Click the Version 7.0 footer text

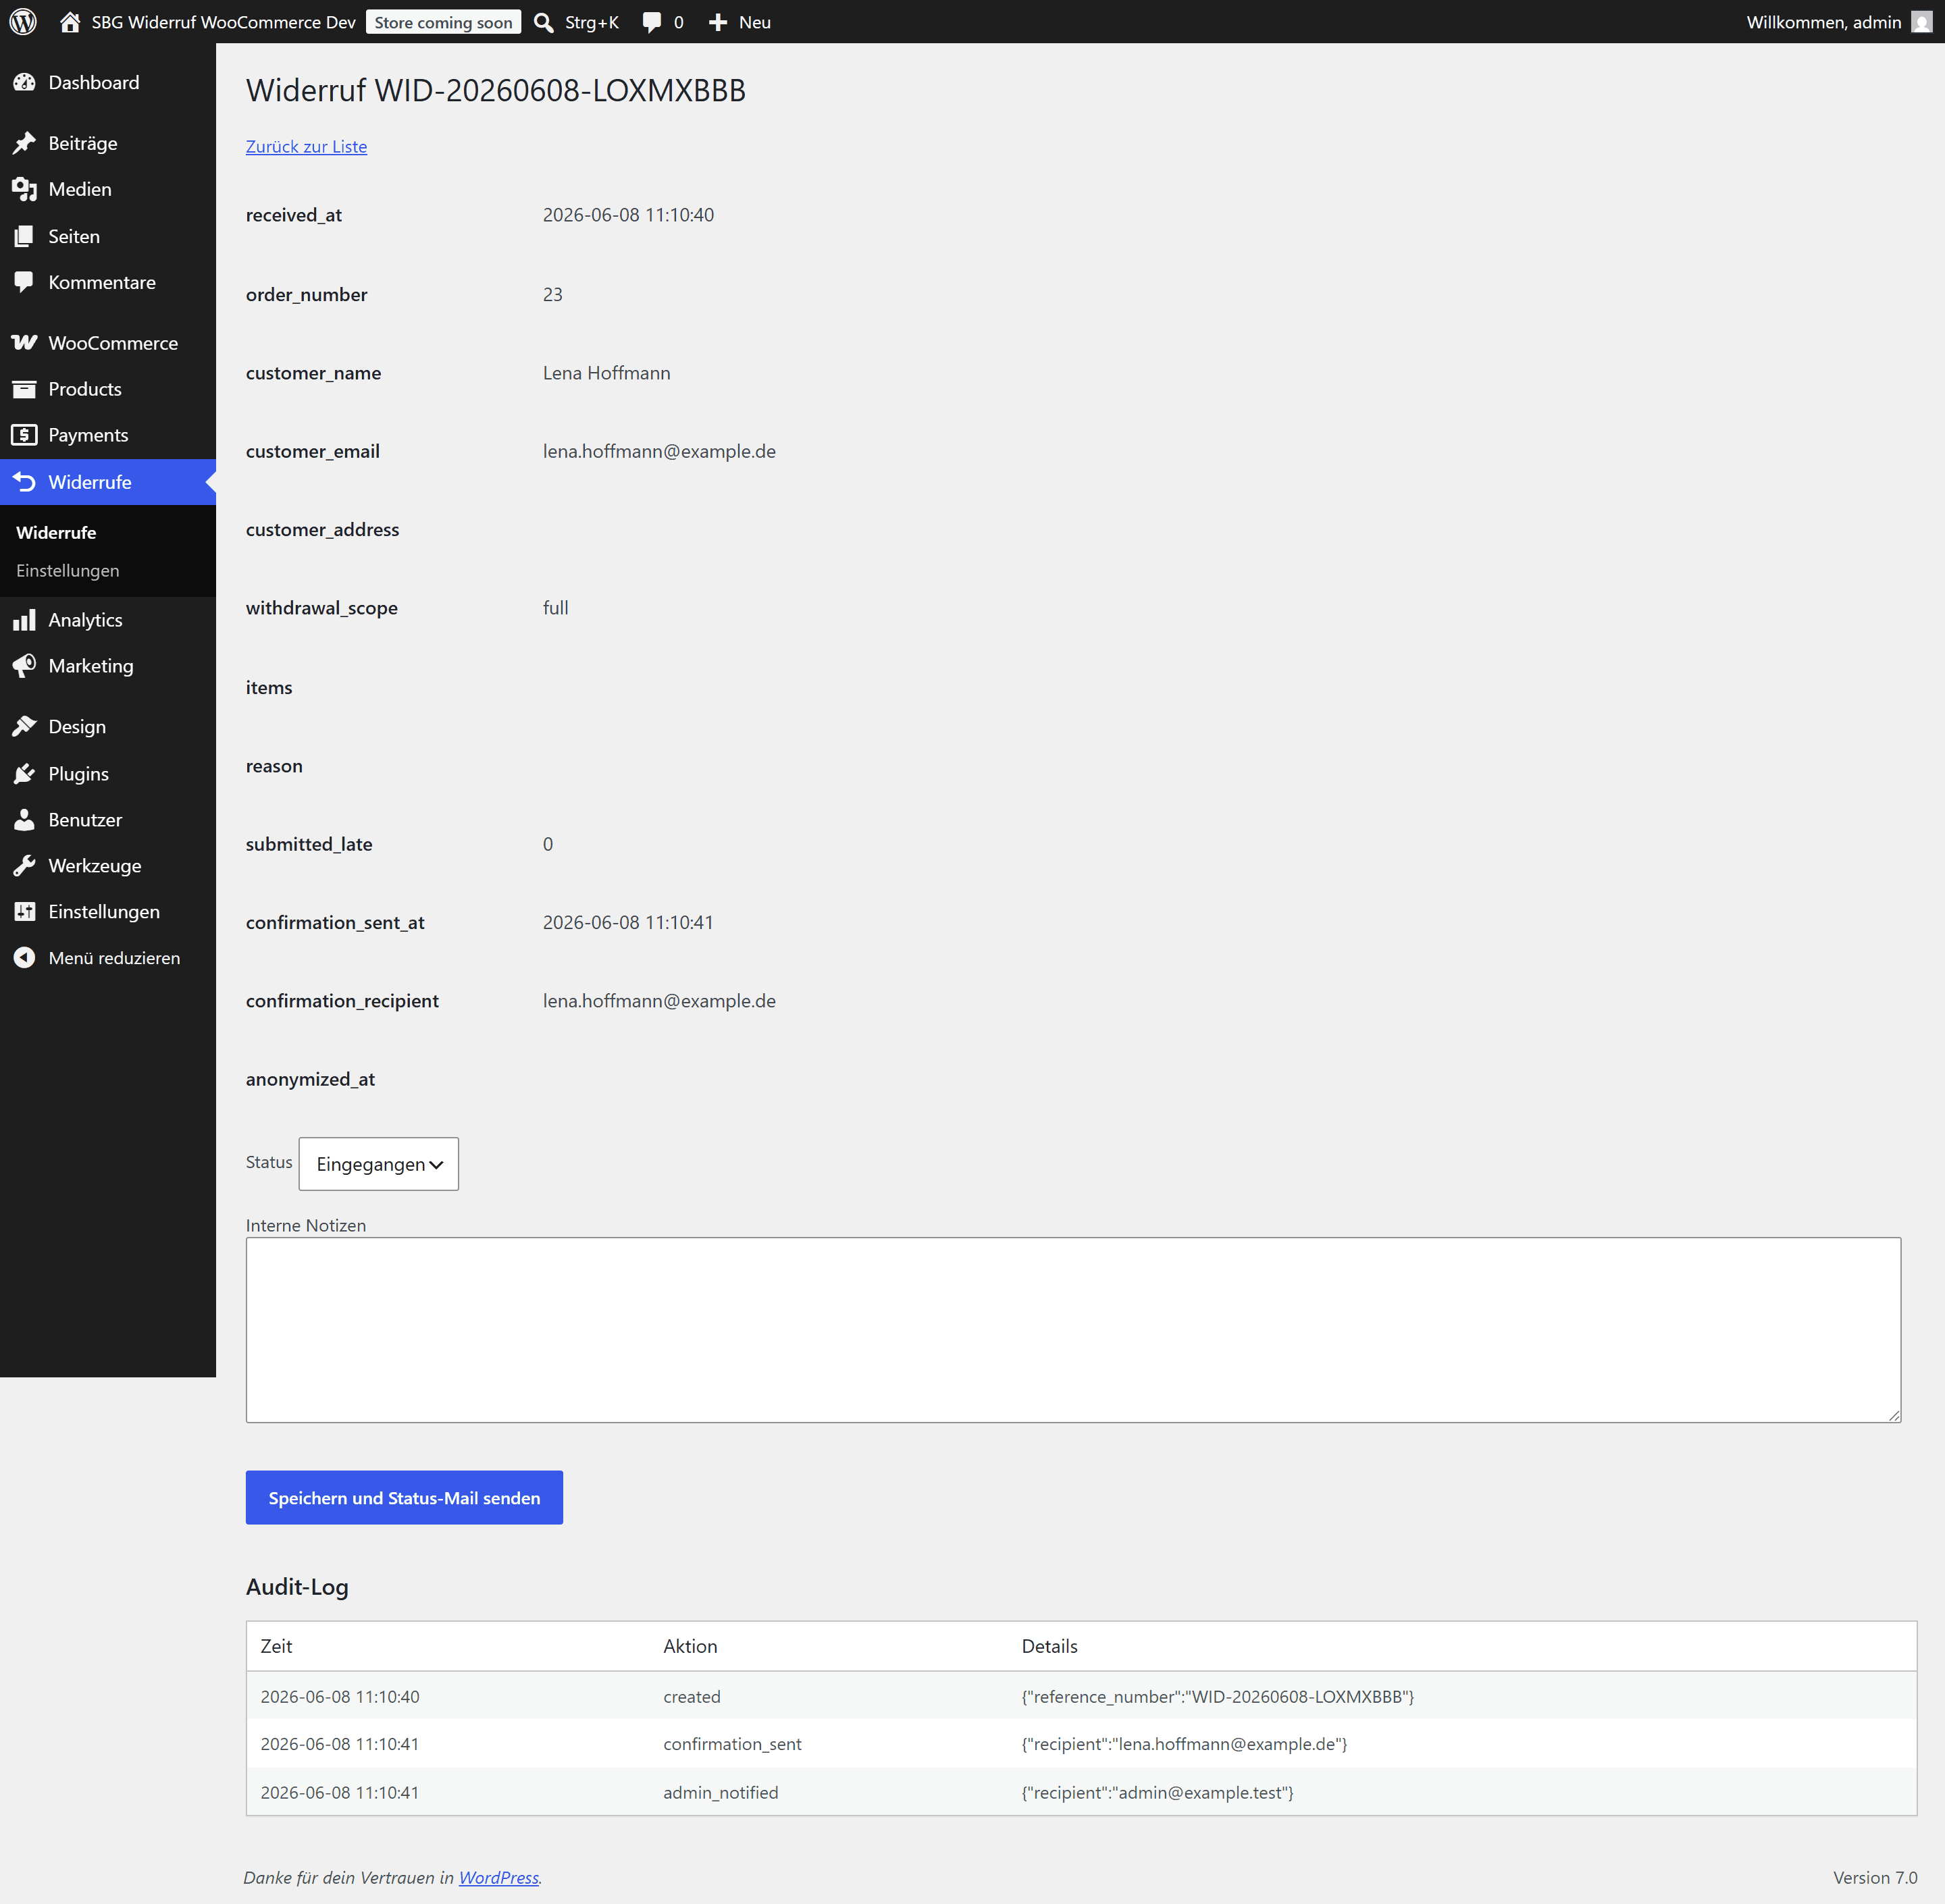click(1875, 1878)
